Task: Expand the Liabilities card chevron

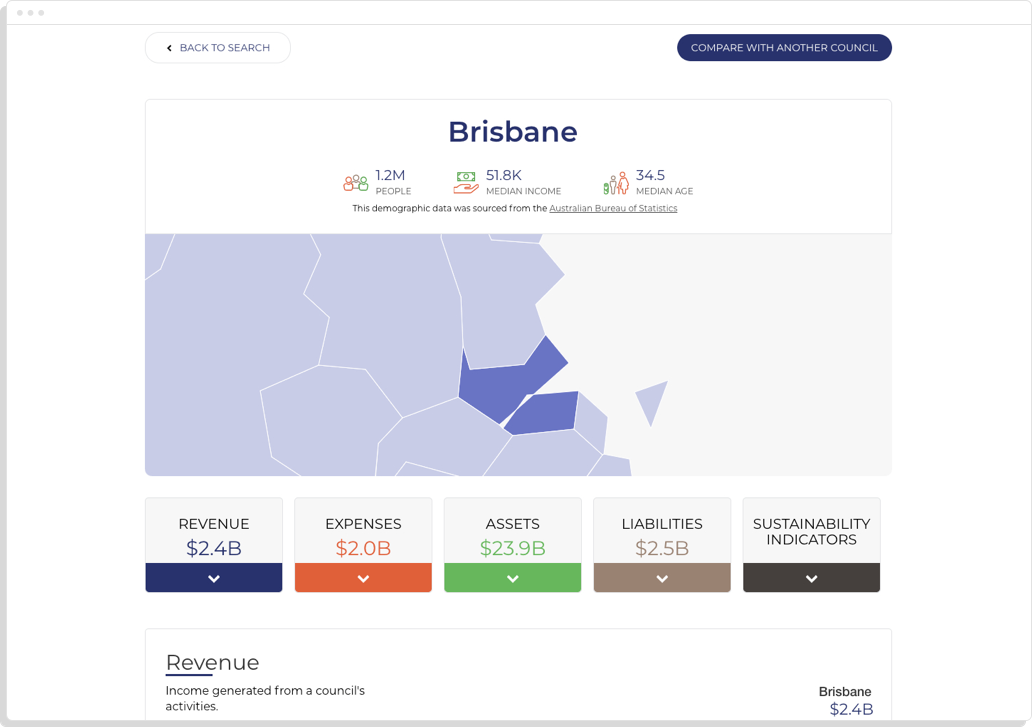Action: (661, 577)
